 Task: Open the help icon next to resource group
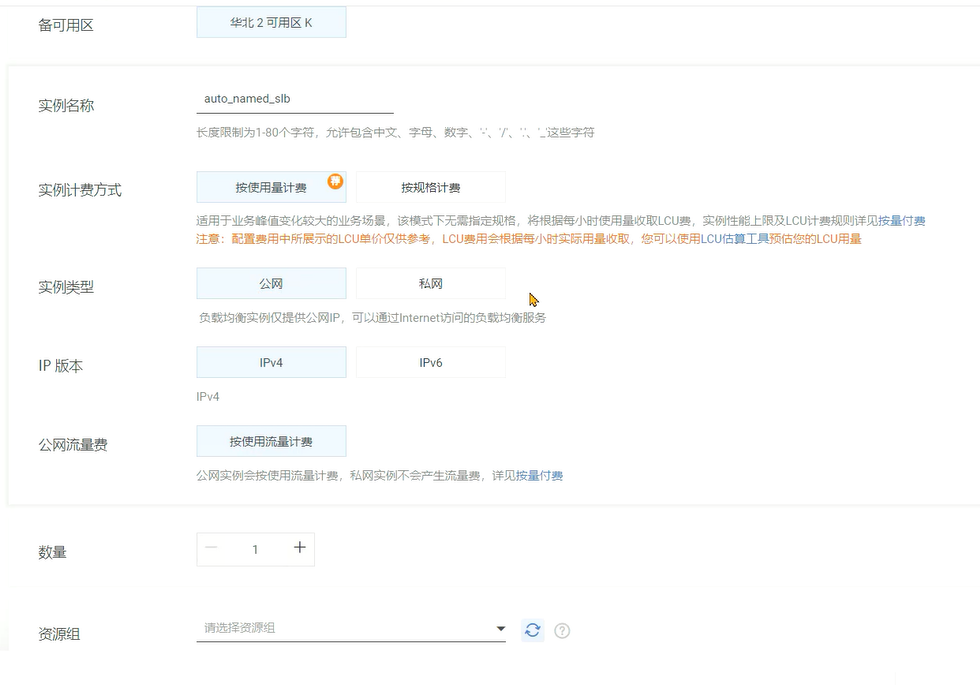pos(562,630)
